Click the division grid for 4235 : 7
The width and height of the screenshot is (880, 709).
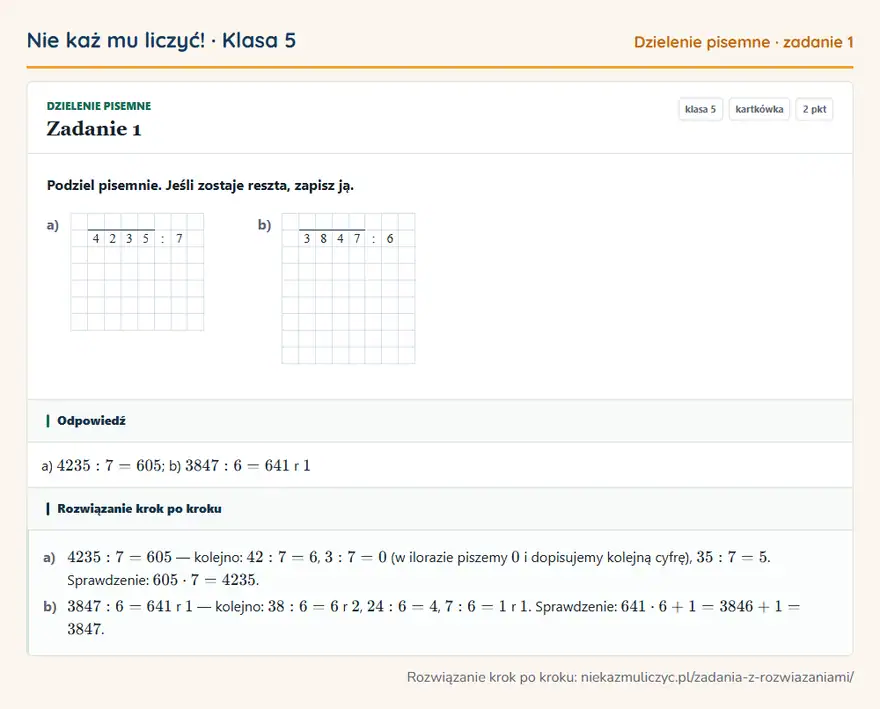point(137,272)
